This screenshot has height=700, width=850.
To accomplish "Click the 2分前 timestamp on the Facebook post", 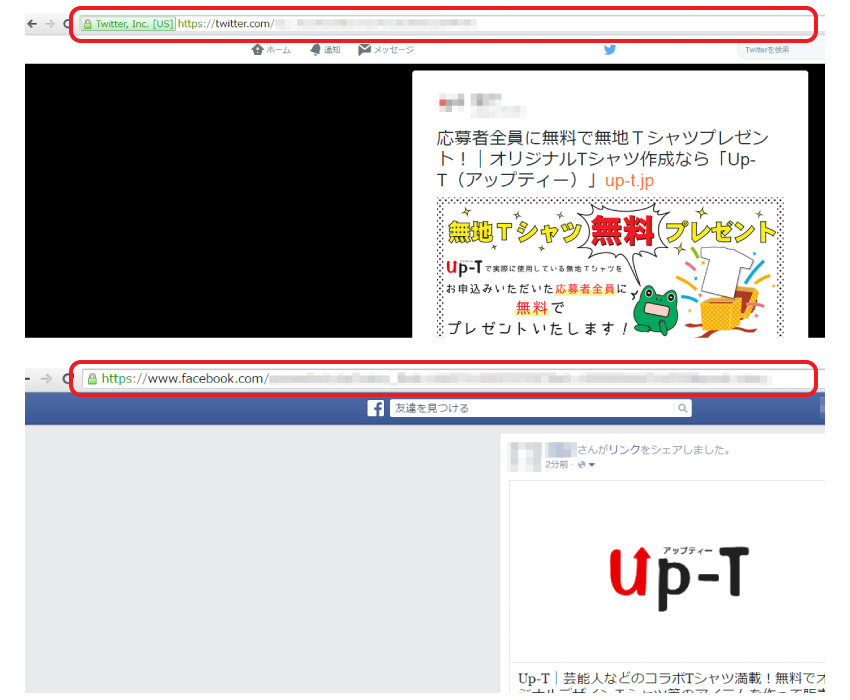I will [556, 465].
